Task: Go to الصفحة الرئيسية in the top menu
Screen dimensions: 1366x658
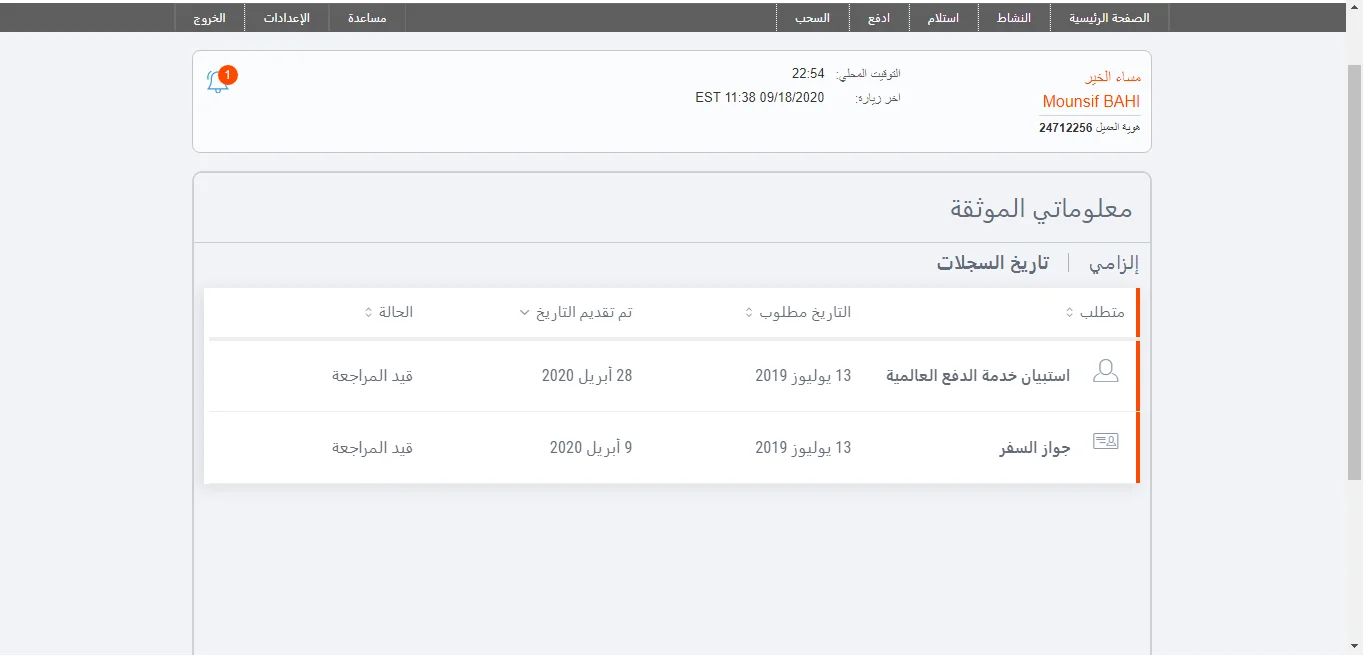Action: [1109, 18]
